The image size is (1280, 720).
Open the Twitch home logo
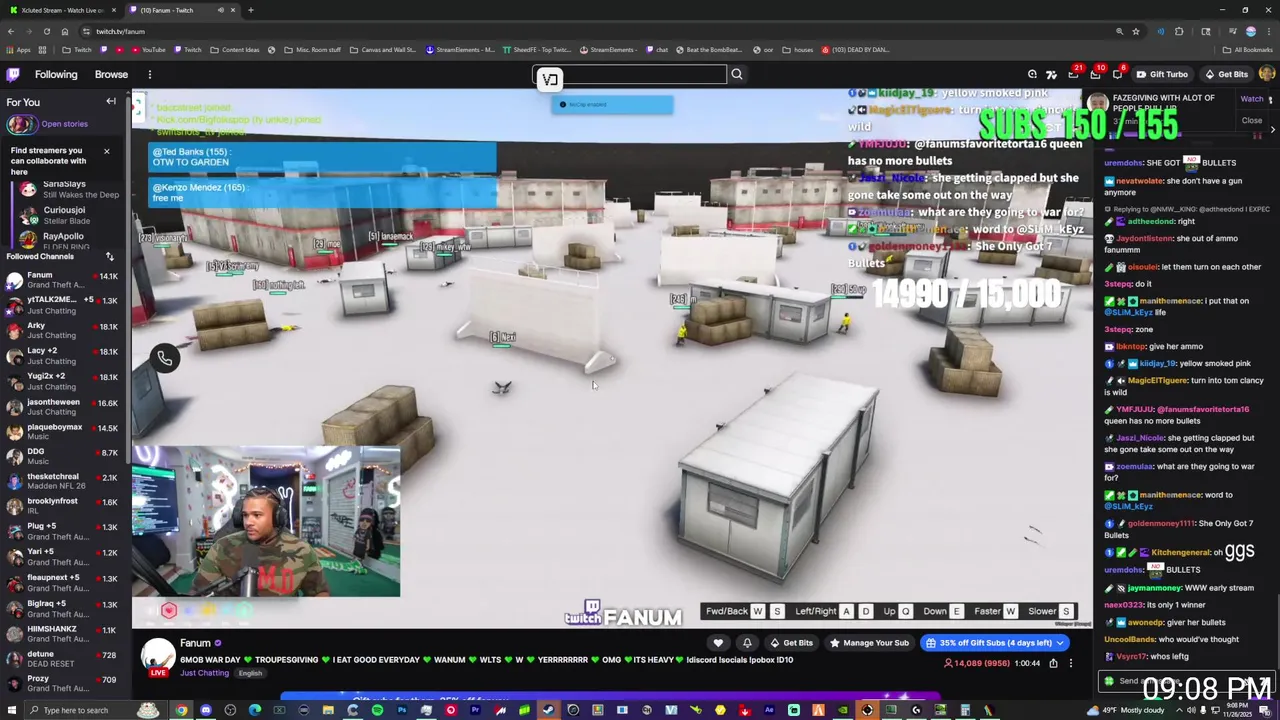[x=13, y=74]
